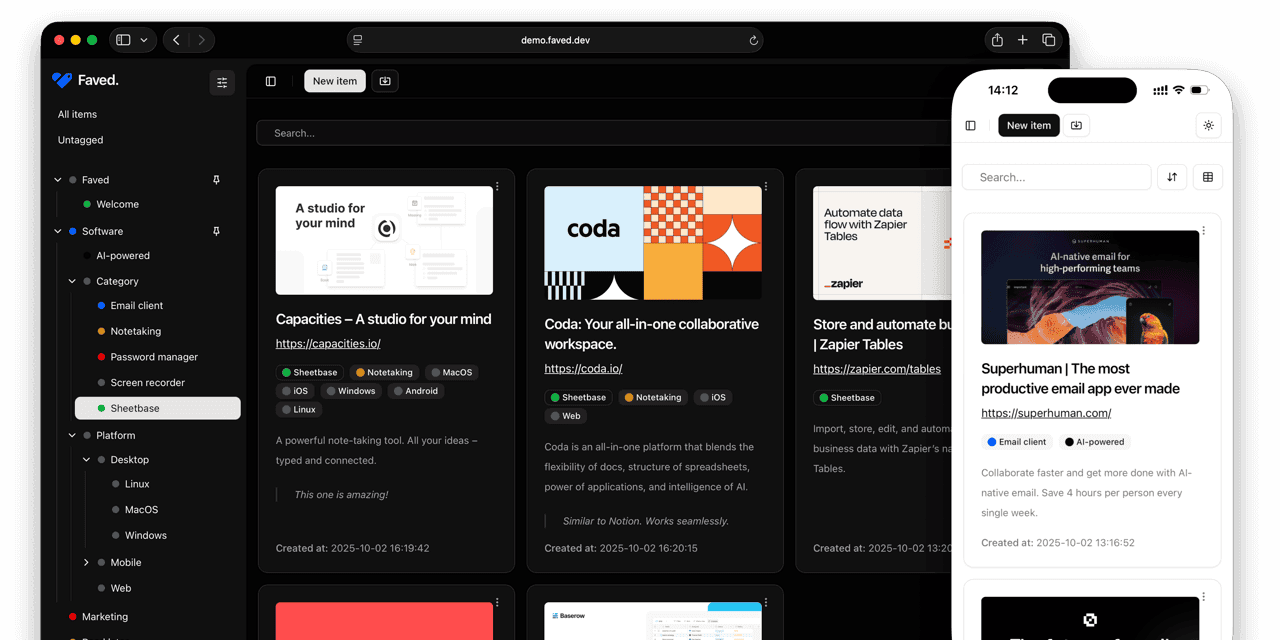Open new tab with Safari plus icon

point(1023,40)
